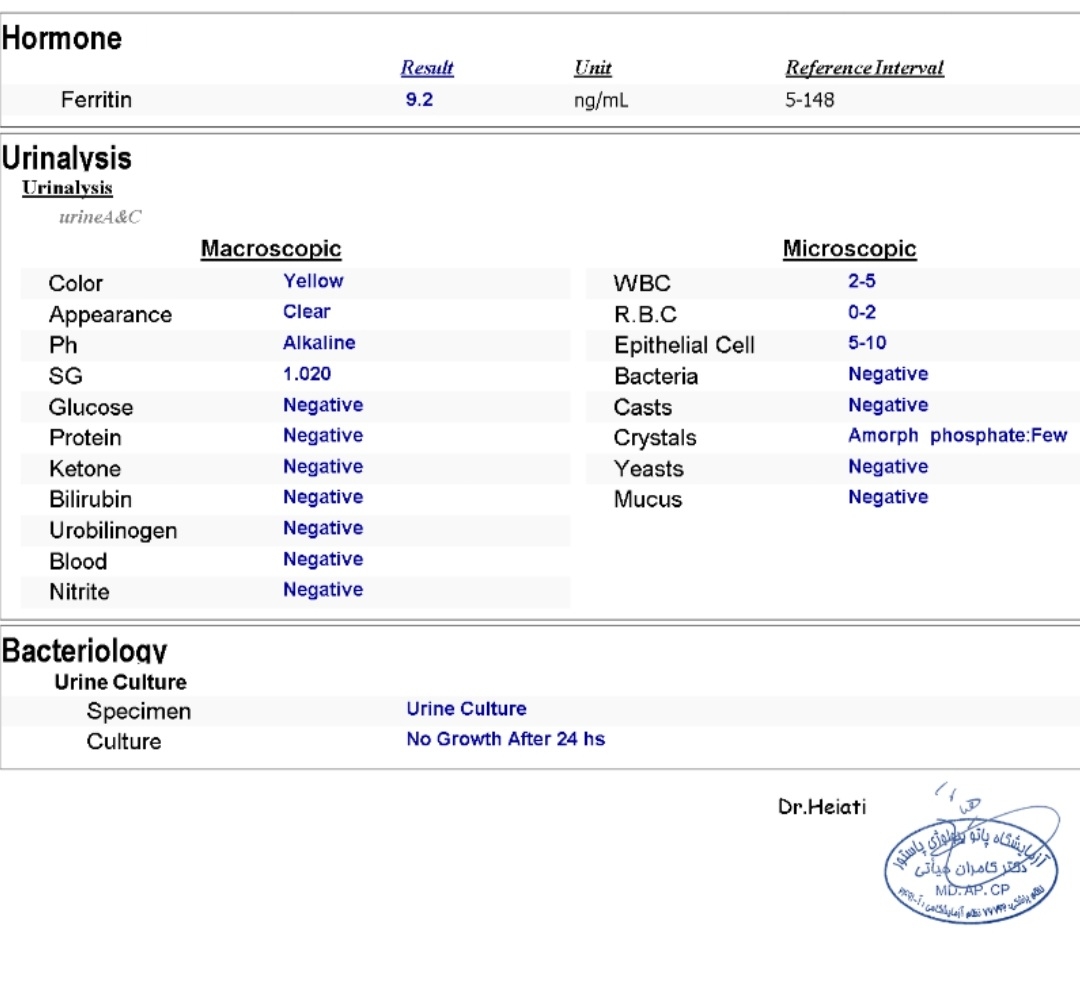1080x987 pixels.
Task: Click the Epithelial Cell value 5-10
Action: click(867, 343)
